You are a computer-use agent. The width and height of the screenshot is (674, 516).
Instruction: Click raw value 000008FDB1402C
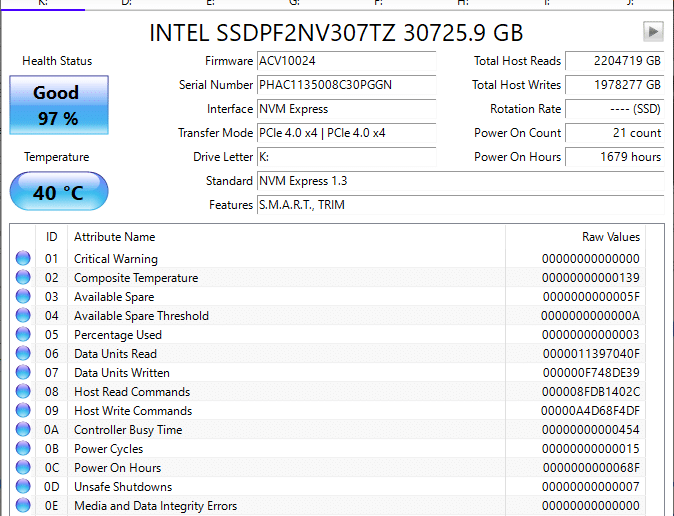(591, 391)
